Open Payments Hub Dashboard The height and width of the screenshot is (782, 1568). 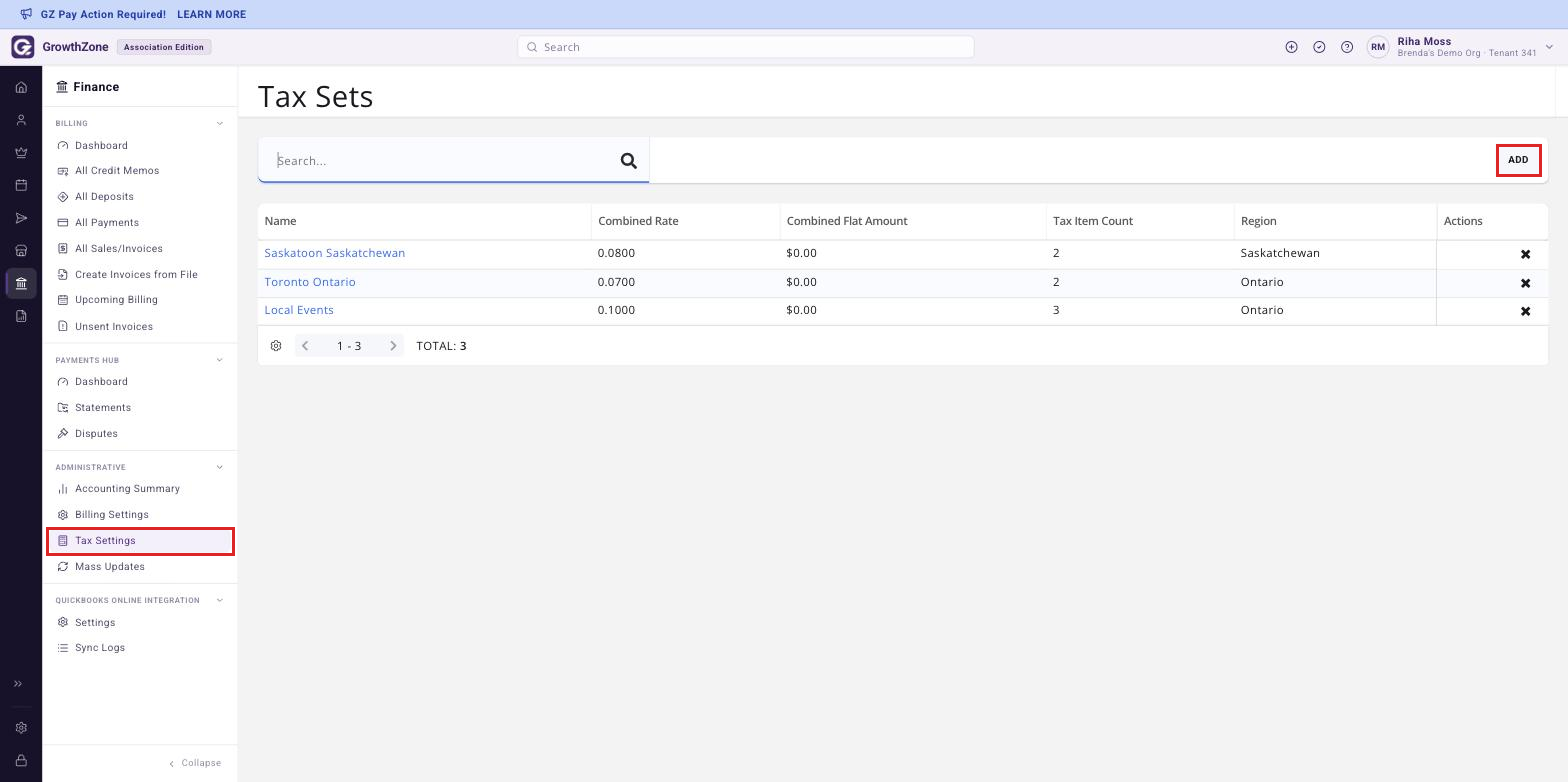(140, 382)
